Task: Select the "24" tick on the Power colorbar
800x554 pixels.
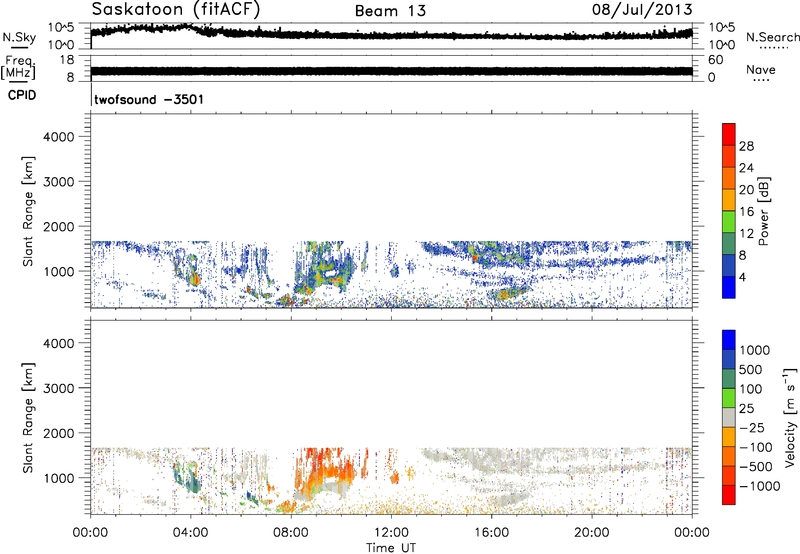Action: pyautogui.click(x=746, y=168)
